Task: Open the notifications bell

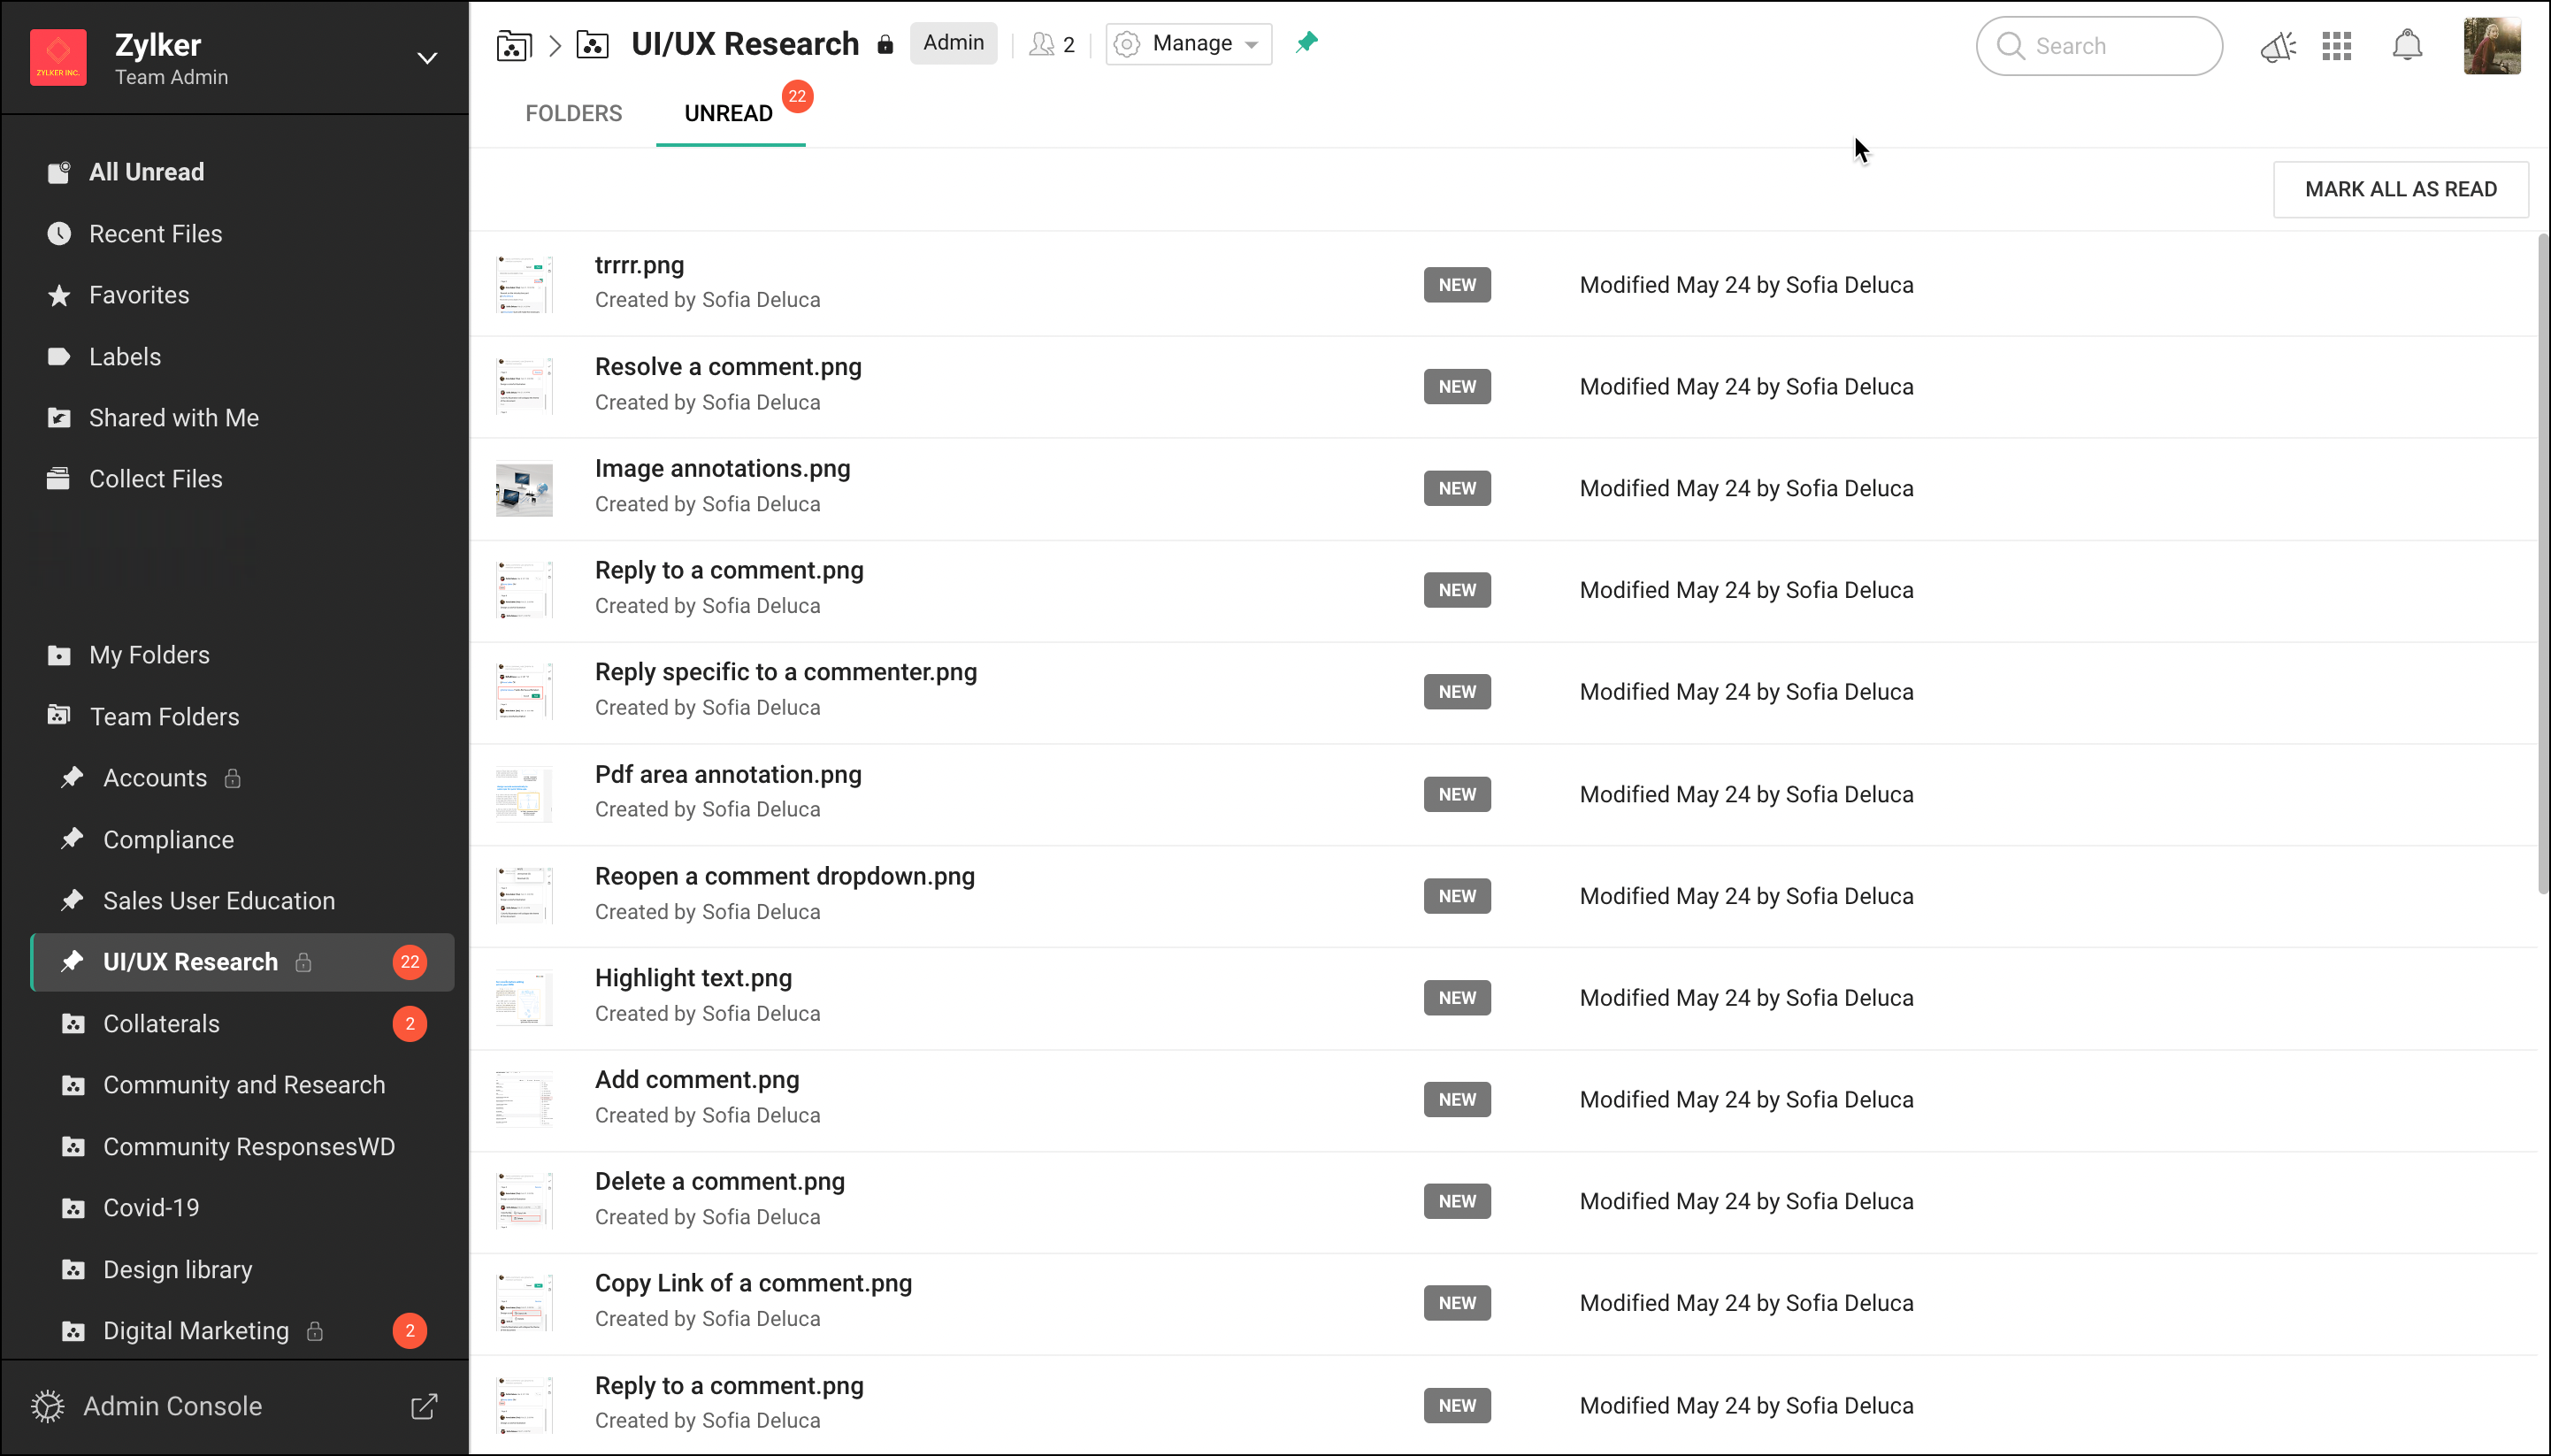Action: 2406,46
